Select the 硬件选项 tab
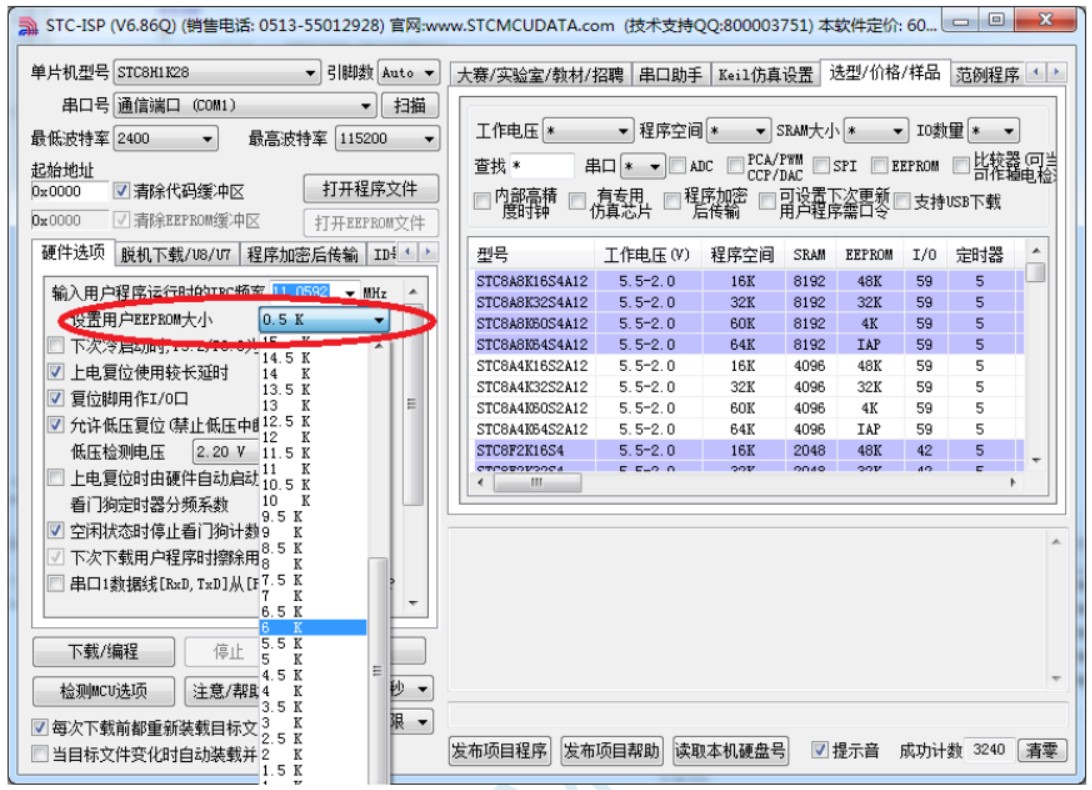 pos(72,253)
